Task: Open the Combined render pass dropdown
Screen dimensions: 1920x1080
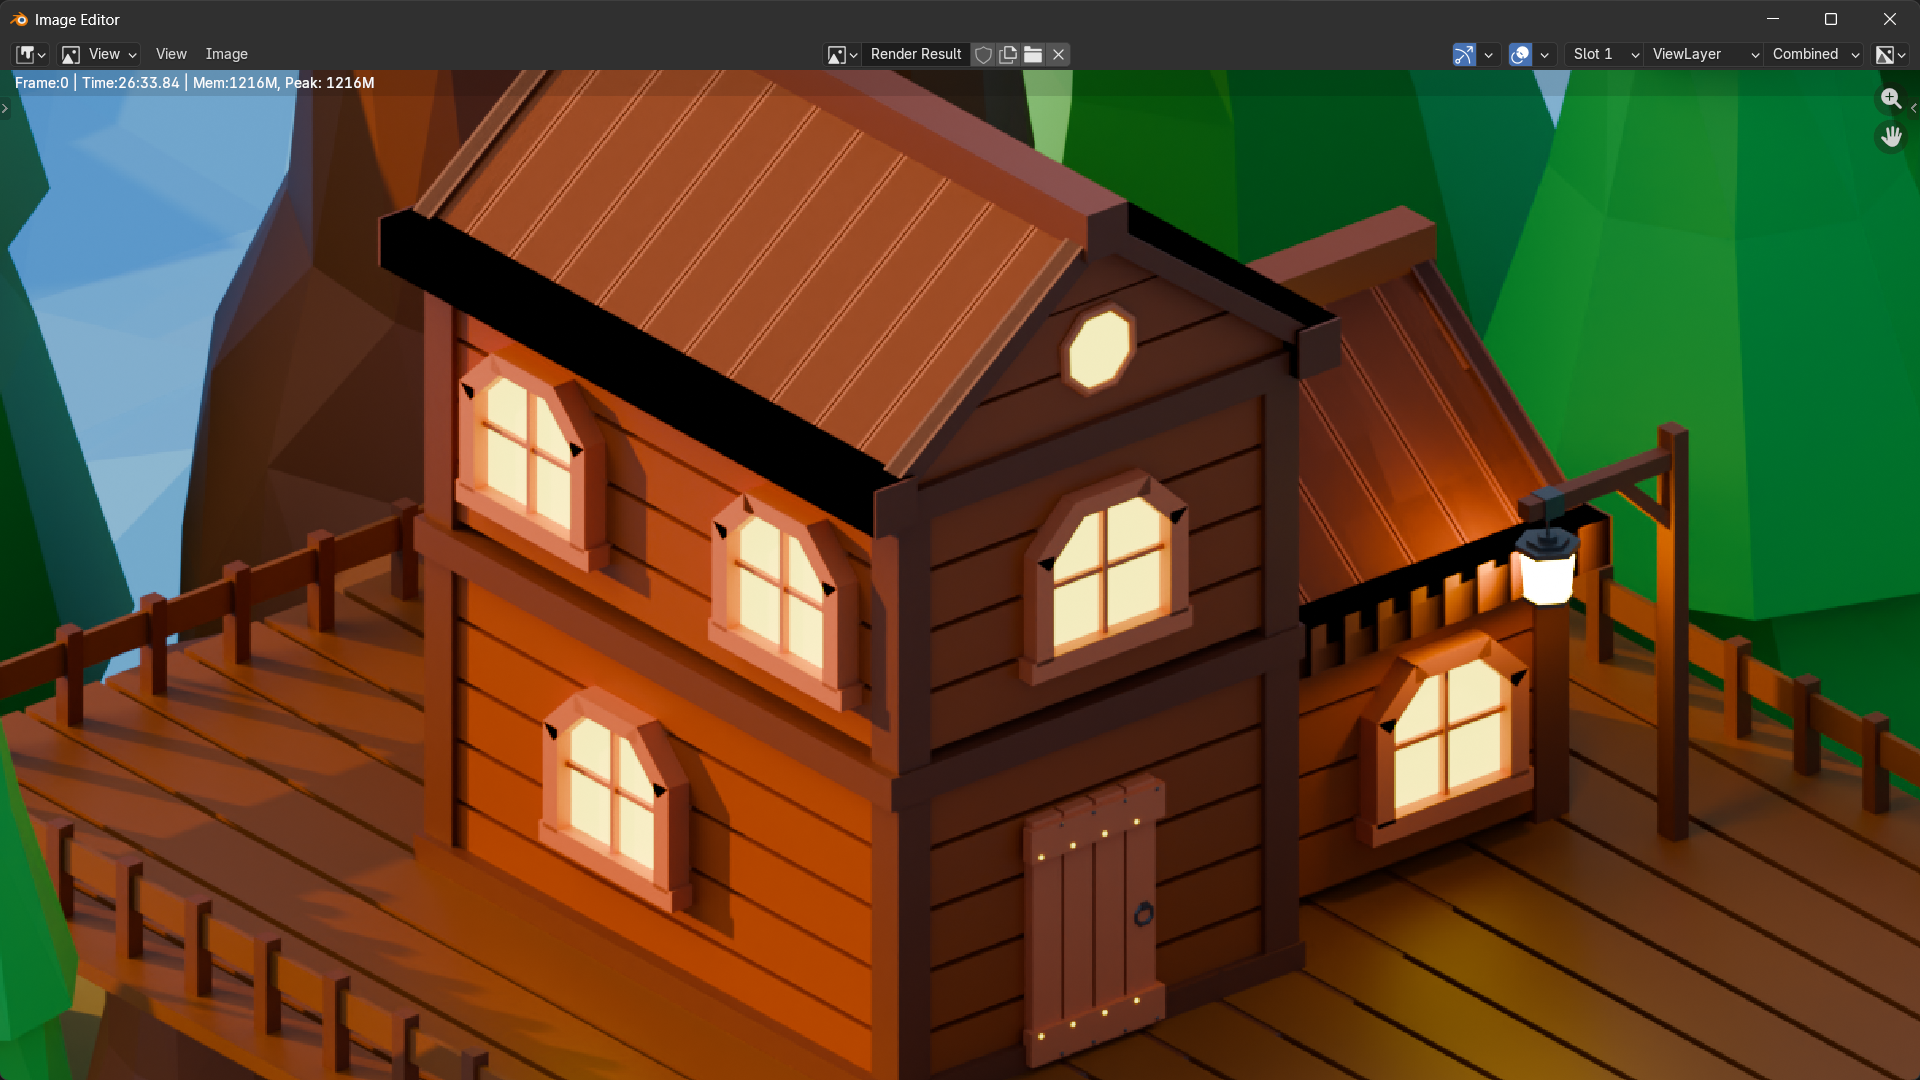Action: click(x=1816, y=54)
